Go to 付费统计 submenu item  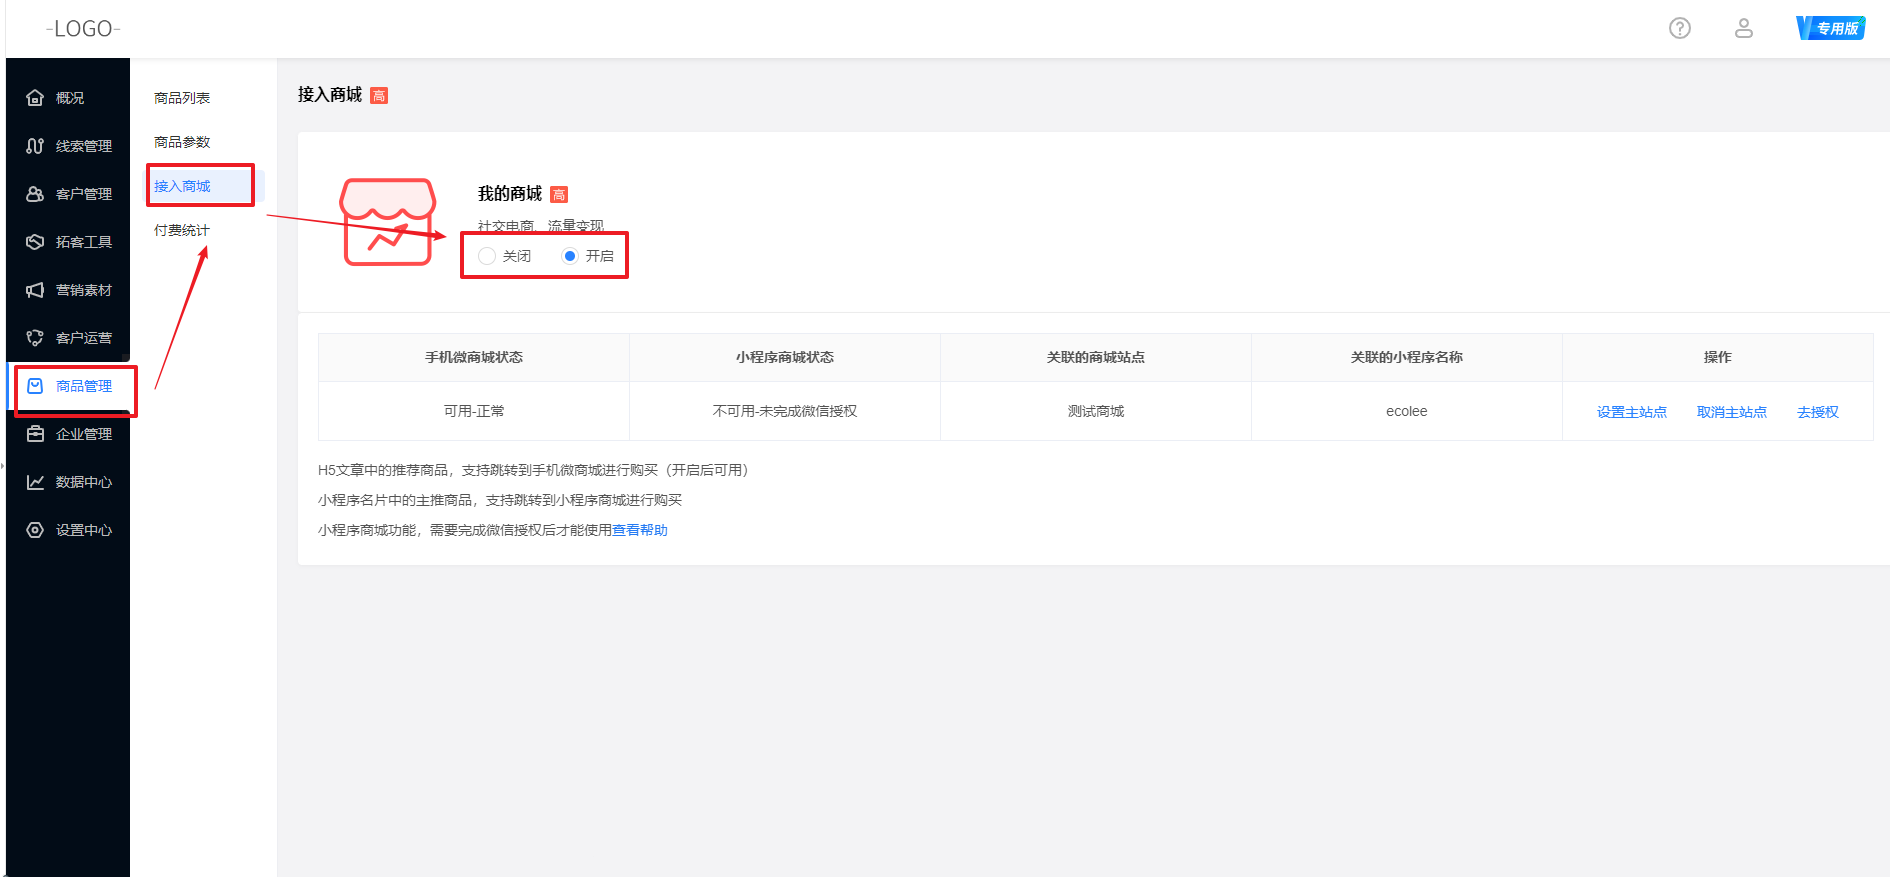click(x=182, y=230)
